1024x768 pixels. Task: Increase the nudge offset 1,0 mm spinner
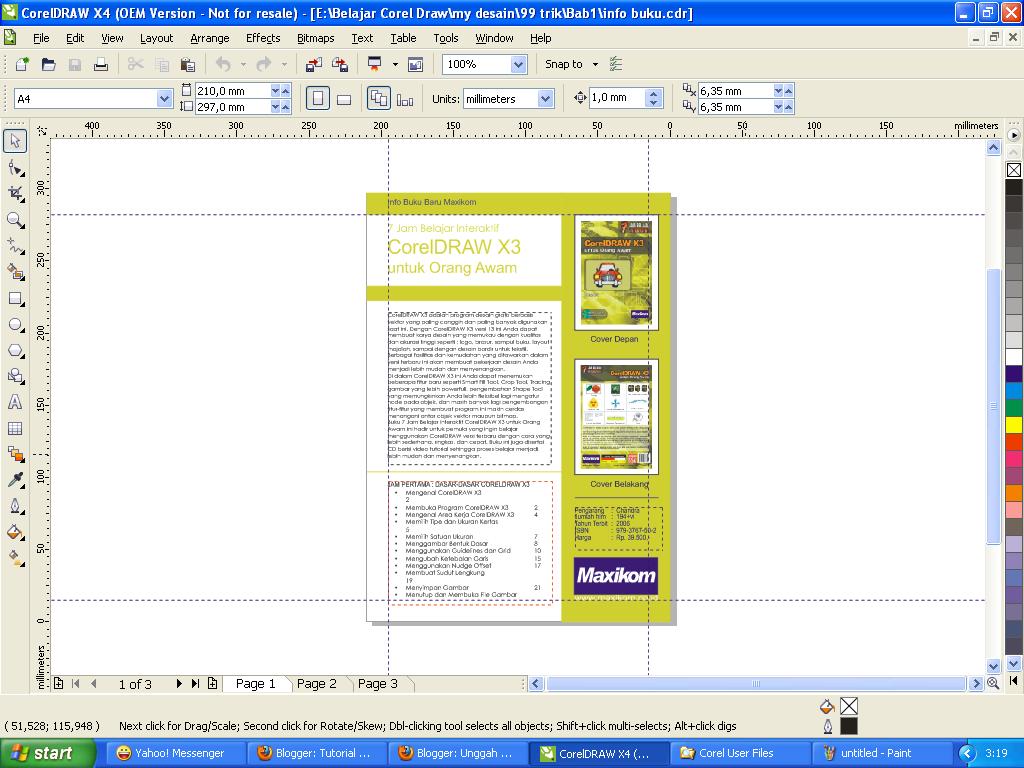(654, 93)
